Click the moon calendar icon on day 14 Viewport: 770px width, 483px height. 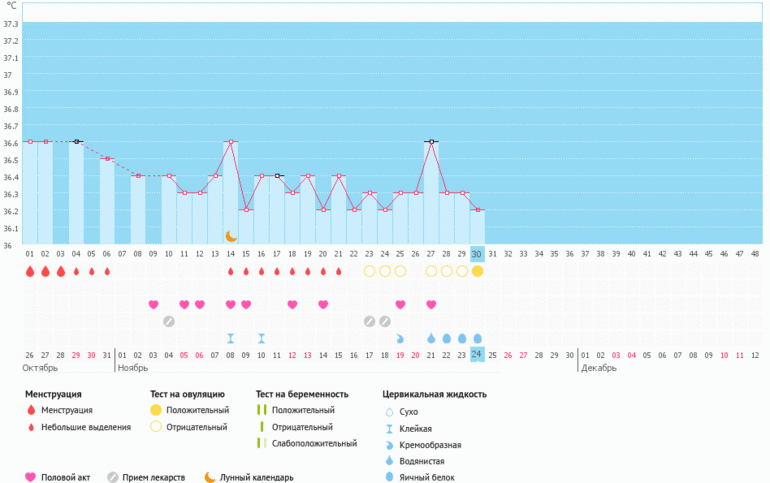pyautogui.click(x=231, y=236)
